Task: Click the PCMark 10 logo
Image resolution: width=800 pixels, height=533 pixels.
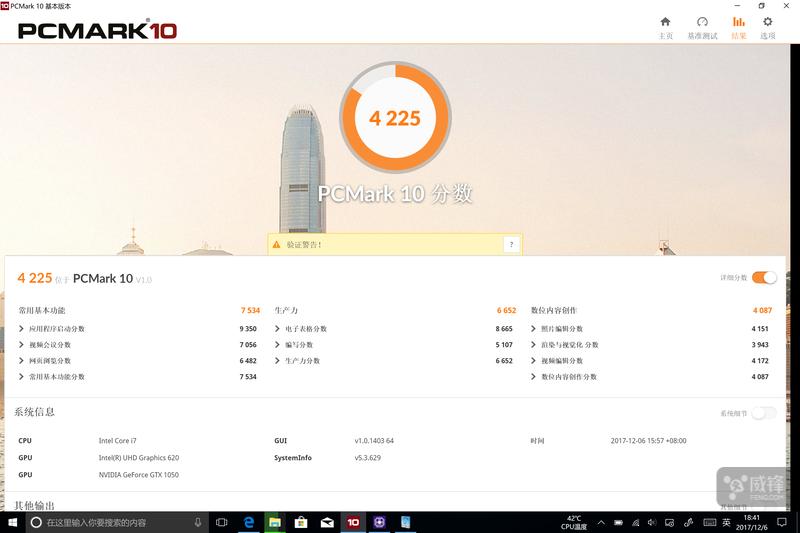Action: pos(97,30)
